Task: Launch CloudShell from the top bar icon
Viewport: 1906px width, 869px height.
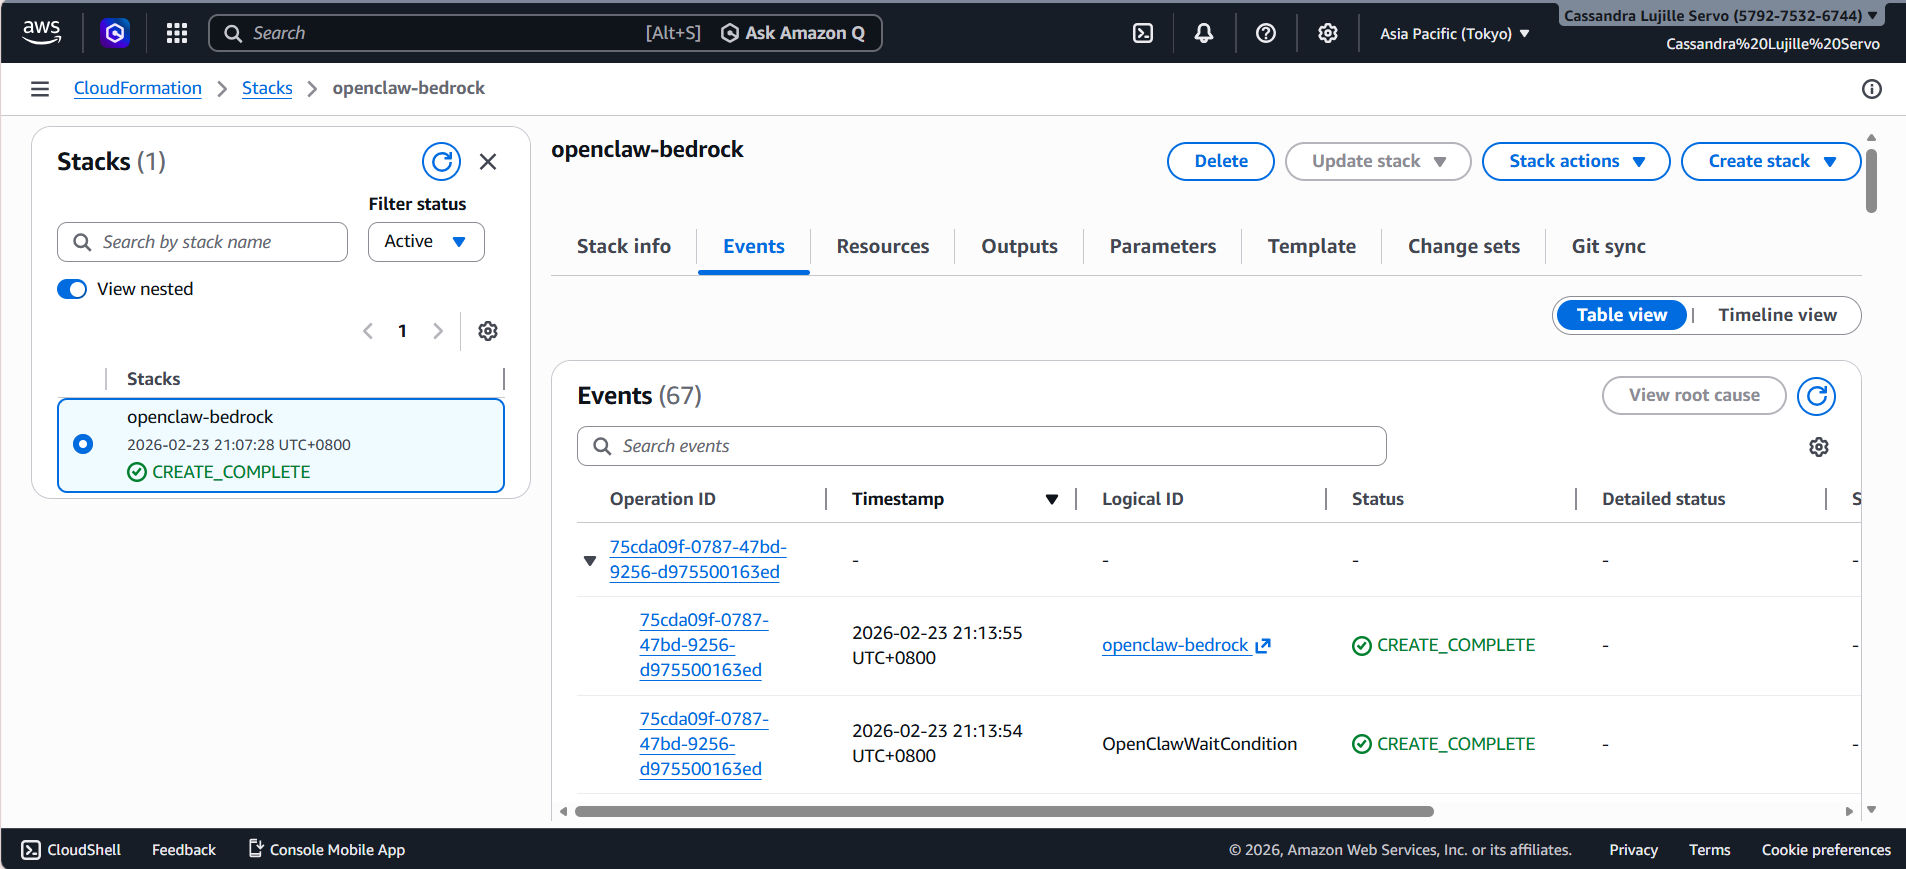Action: click(x=1143, y=33)
